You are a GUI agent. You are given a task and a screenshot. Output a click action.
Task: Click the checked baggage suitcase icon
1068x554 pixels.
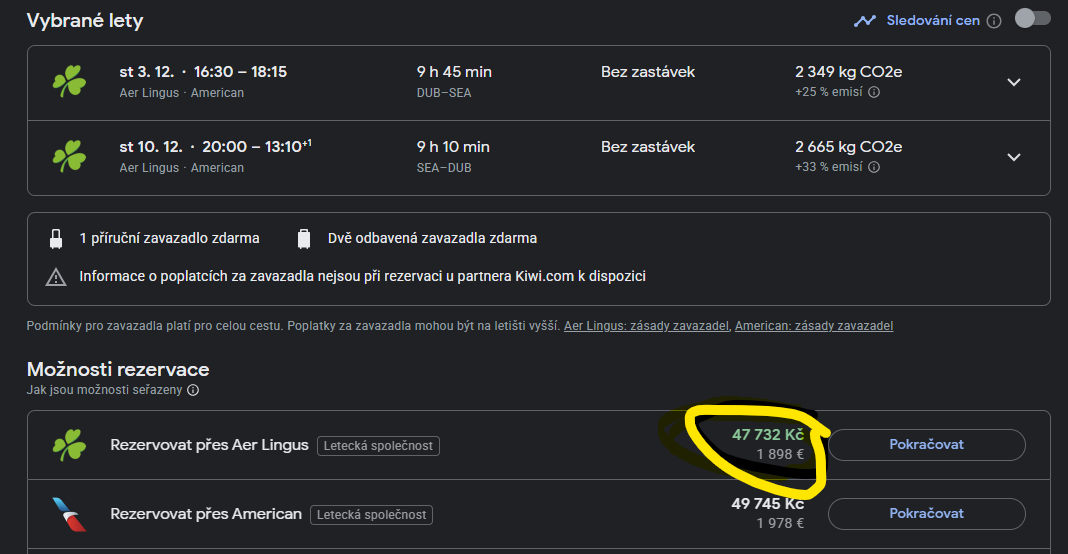pyautogui.click(x=304, y=239)
